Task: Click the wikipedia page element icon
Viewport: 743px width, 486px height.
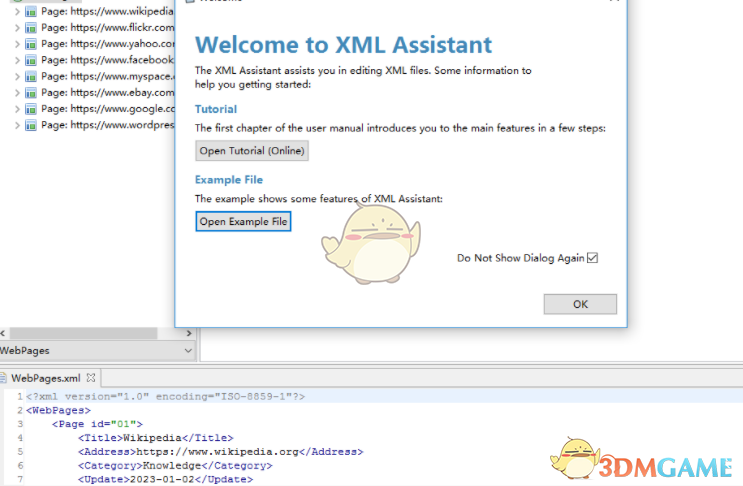Action: (x=31, y=11)
